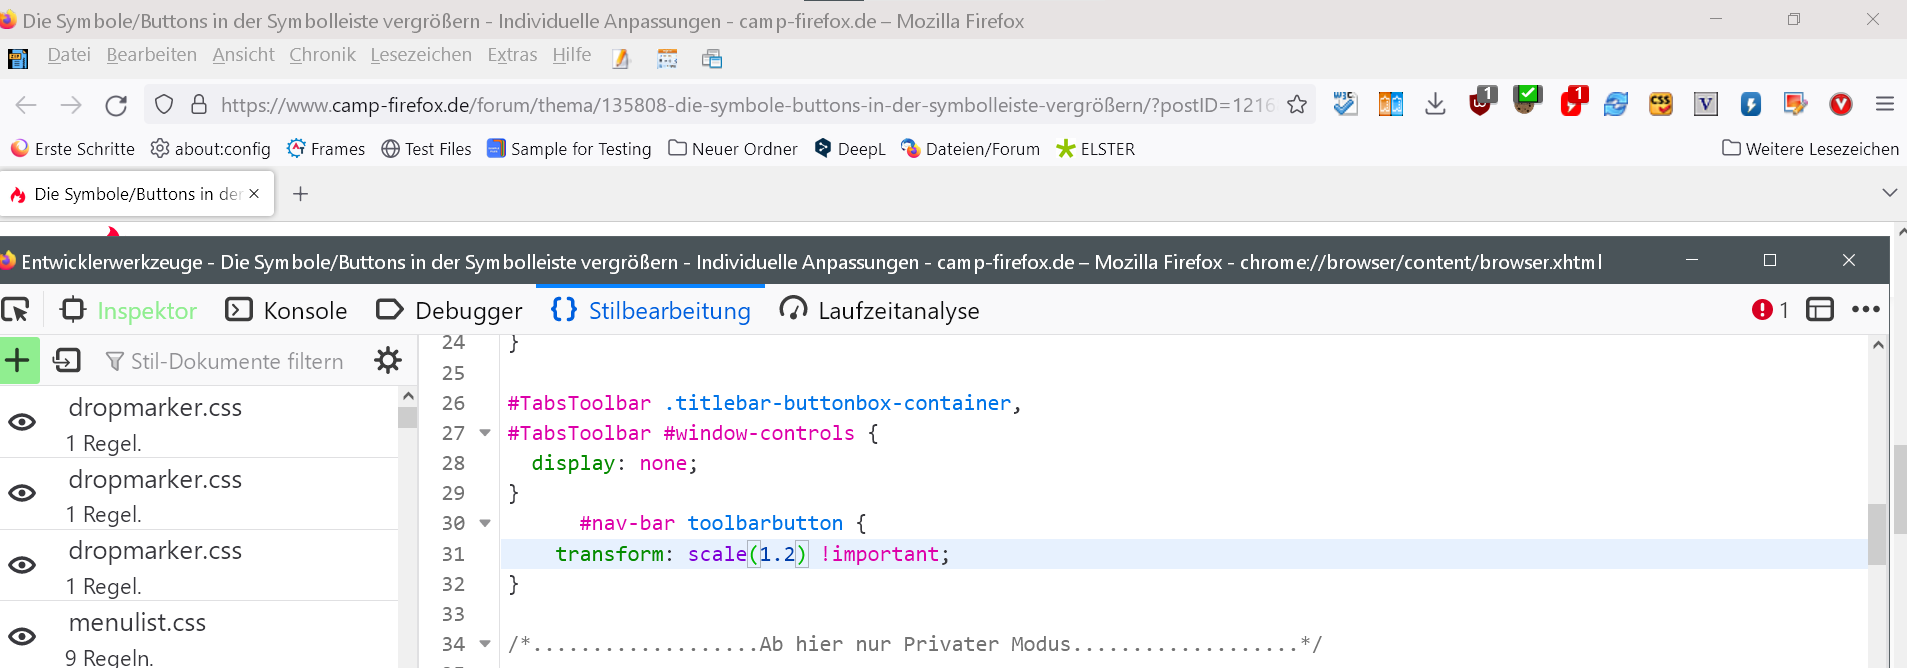Image resolution: width=1907 pixels, height=668 pixels.
Task: Show site info via the padlock icon
Action: click(199, 105)
